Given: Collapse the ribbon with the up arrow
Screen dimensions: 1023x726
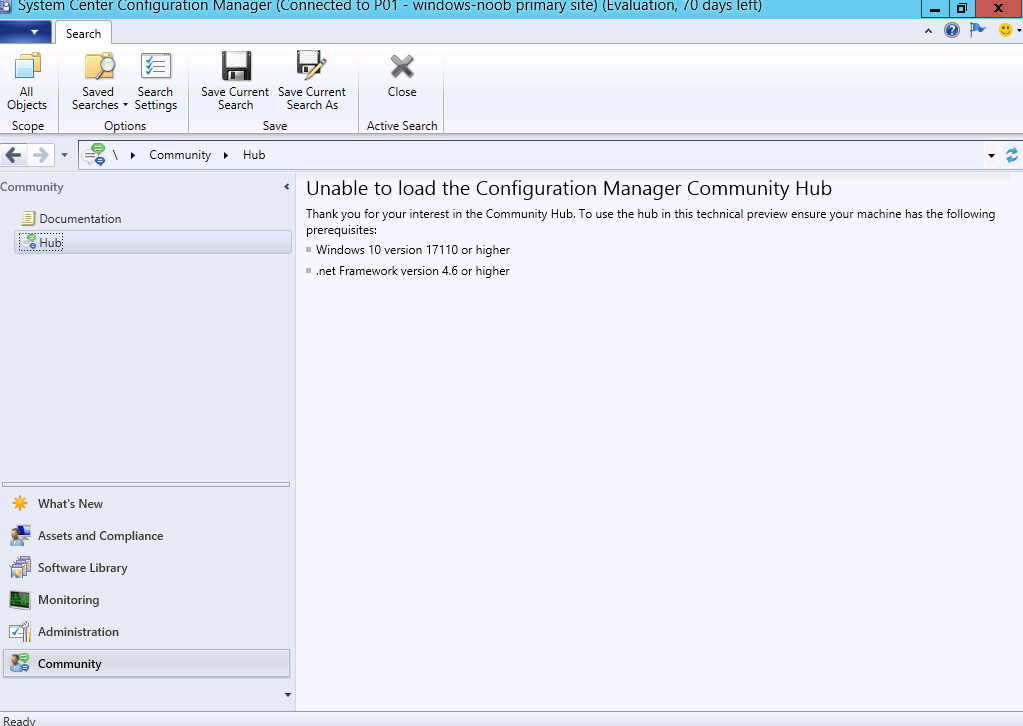Looking at the screenshot, I should coord(928,31).
